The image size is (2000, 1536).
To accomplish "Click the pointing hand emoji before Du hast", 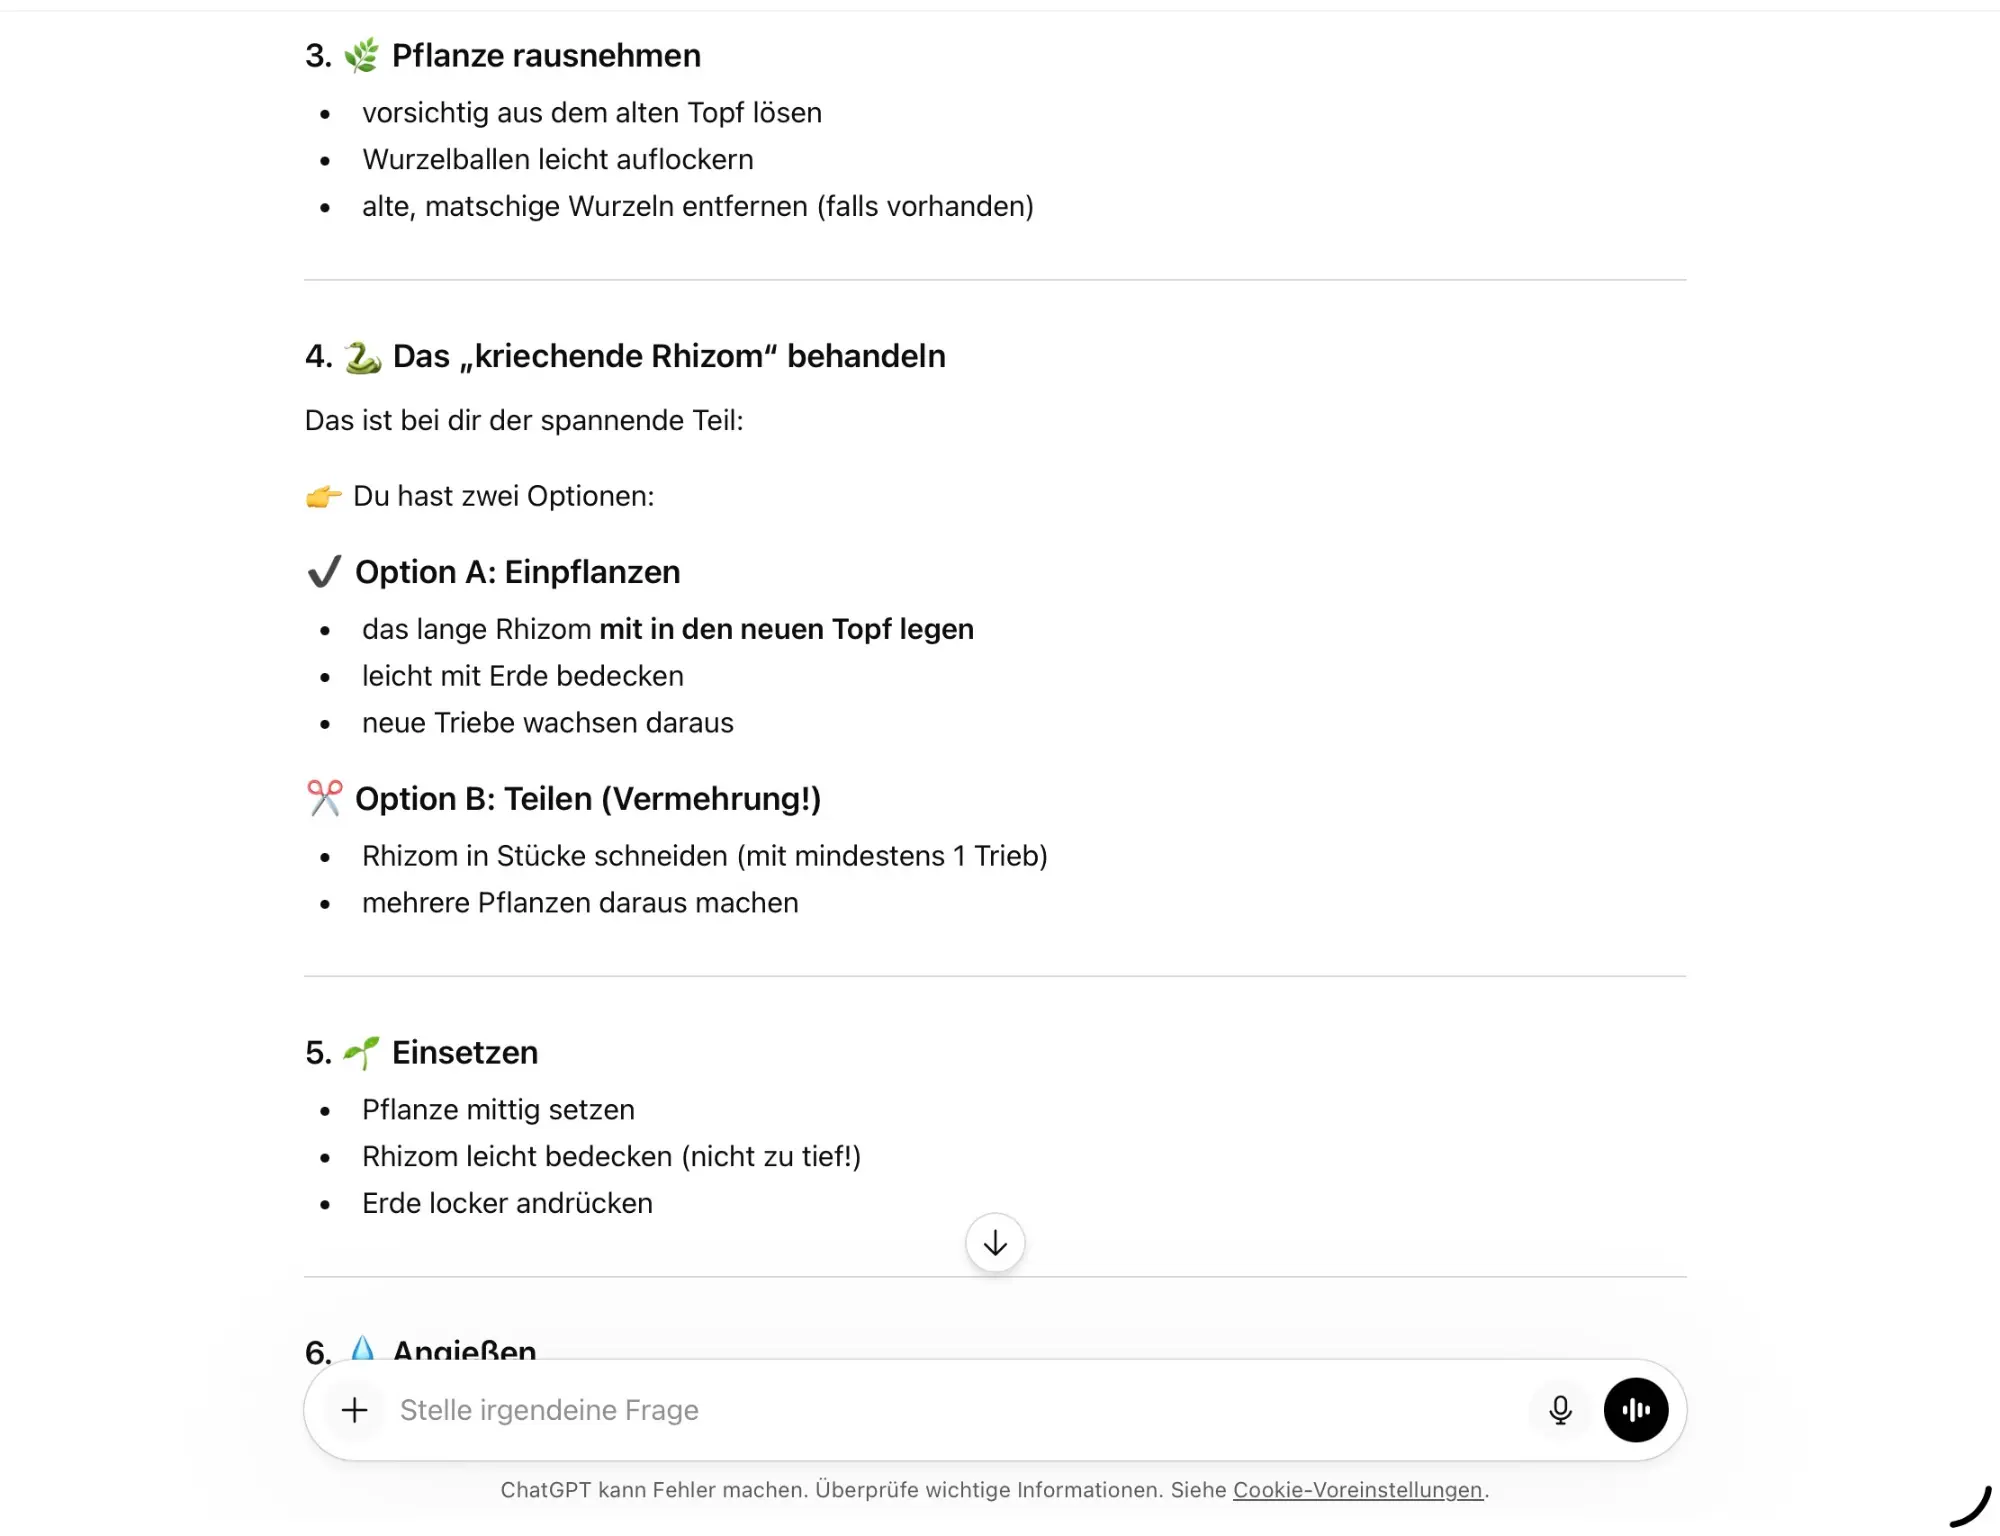I will [323, 496].
